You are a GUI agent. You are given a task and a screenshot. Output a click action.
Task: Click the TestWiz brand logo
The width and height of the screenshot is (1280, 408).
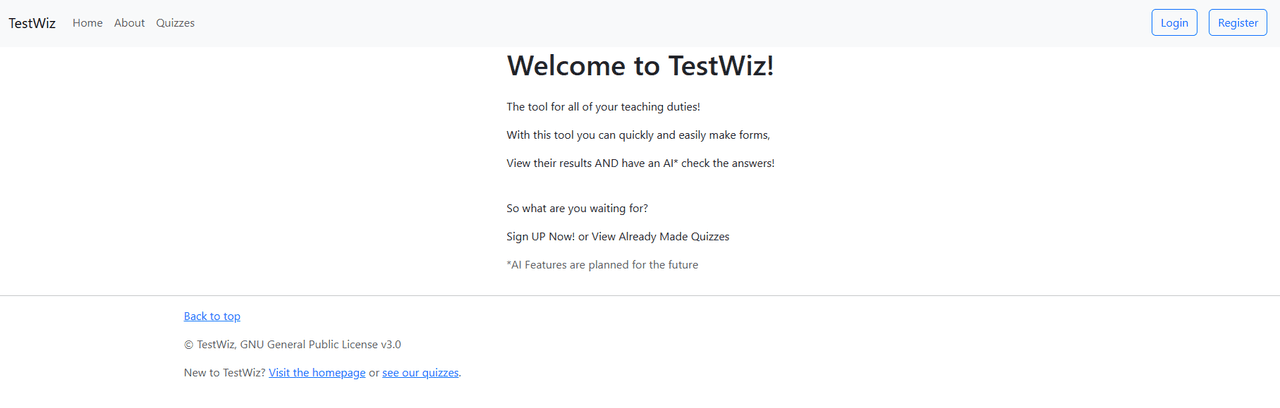(x=33, y=23)
